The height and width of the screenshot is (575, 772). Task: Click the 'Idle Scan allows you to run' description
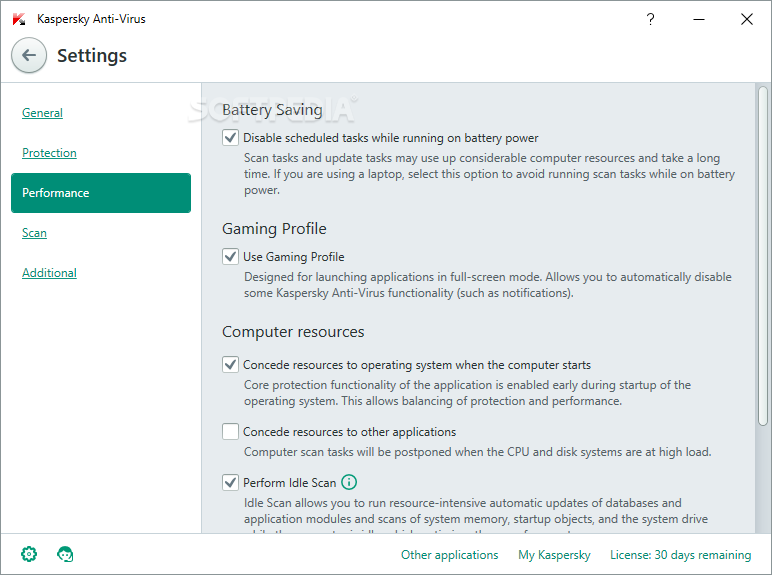pos(476,516)
